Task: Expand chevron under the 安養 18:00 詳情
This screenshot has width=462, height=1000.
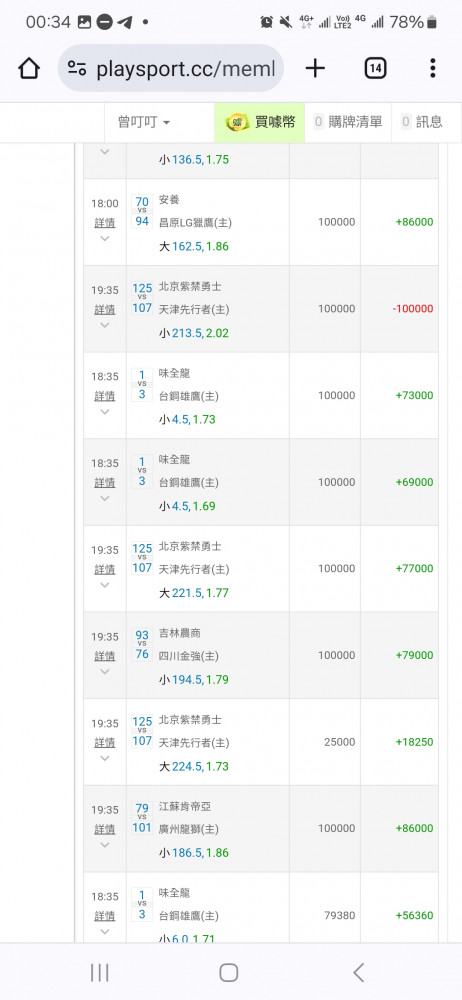Action: pos(105,239)
